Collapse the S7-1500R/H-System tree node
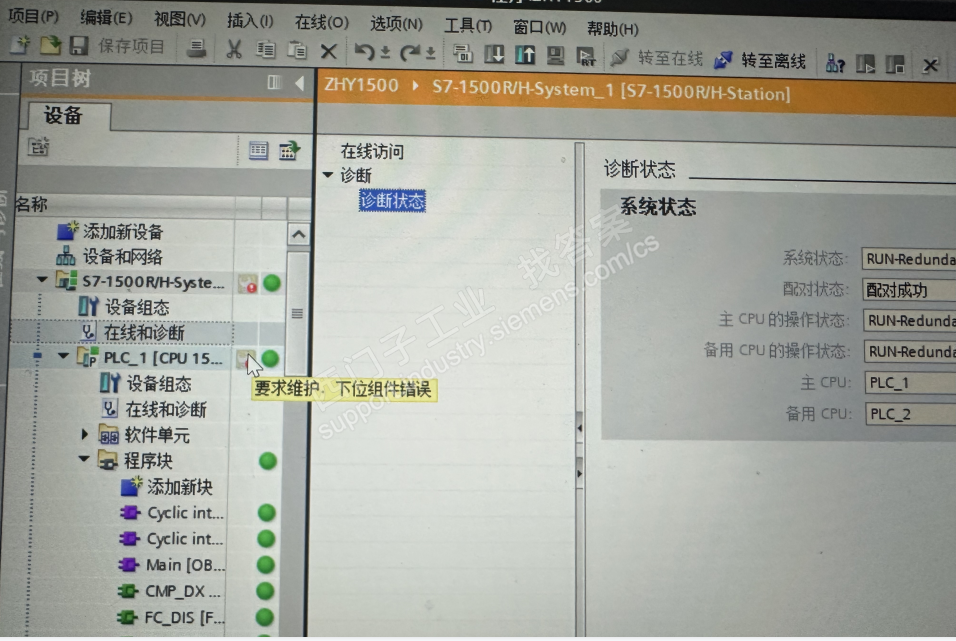The height and width of the screenshot is (641, 956). (42, 280)
